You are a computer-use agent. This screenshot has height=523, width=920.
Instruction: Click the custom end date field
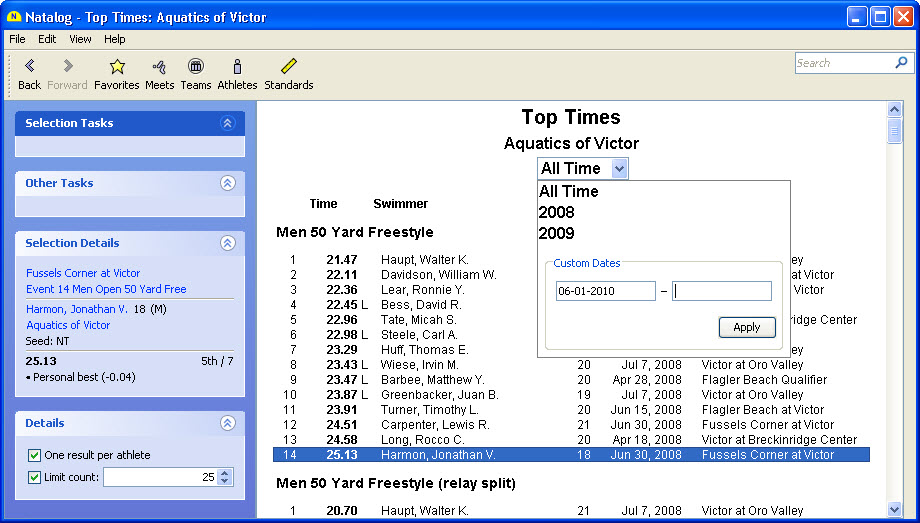tap(722, 291)
